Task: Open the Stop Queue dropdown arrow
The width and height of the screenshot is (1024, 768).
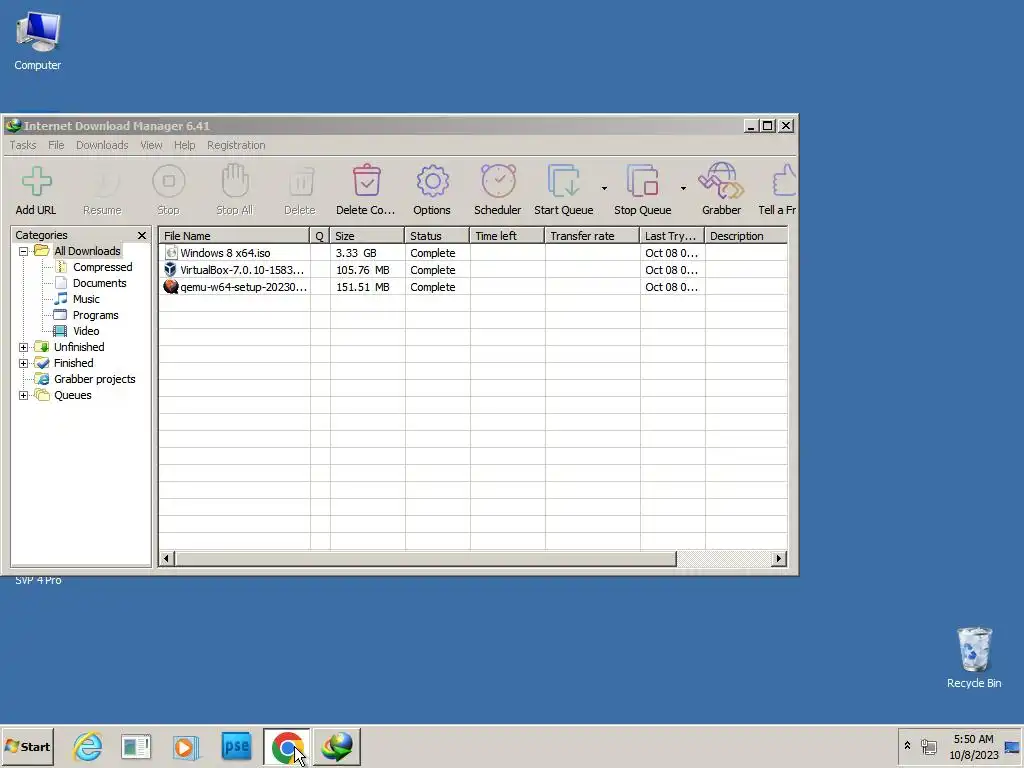Action: point(683,188)
